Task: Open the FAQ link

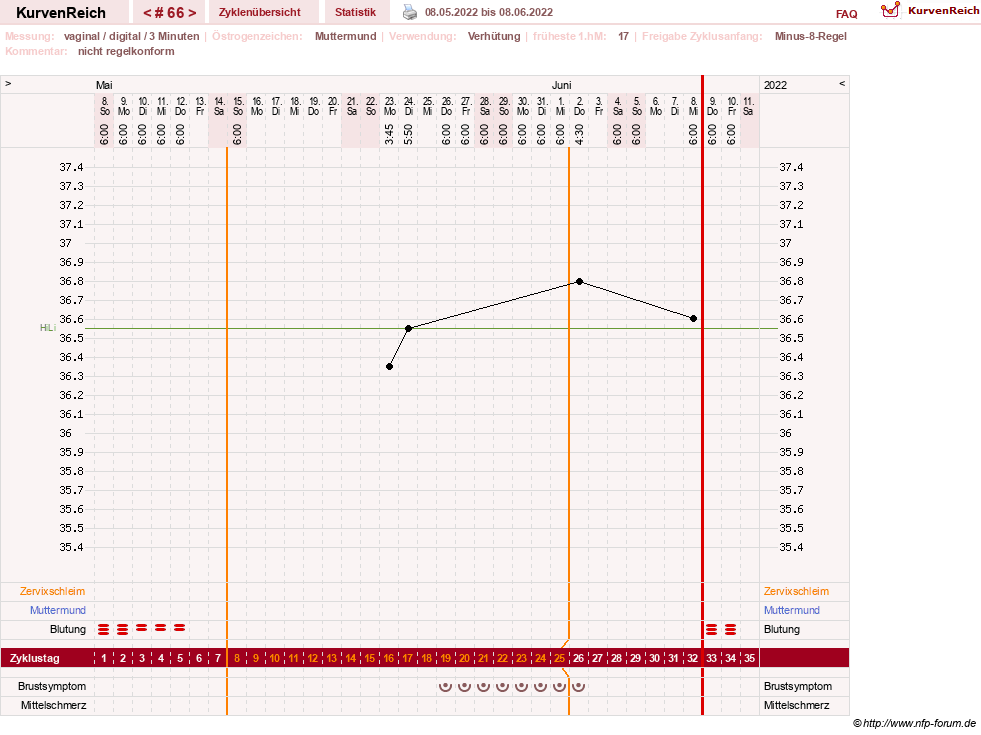Action: [846, 14]
